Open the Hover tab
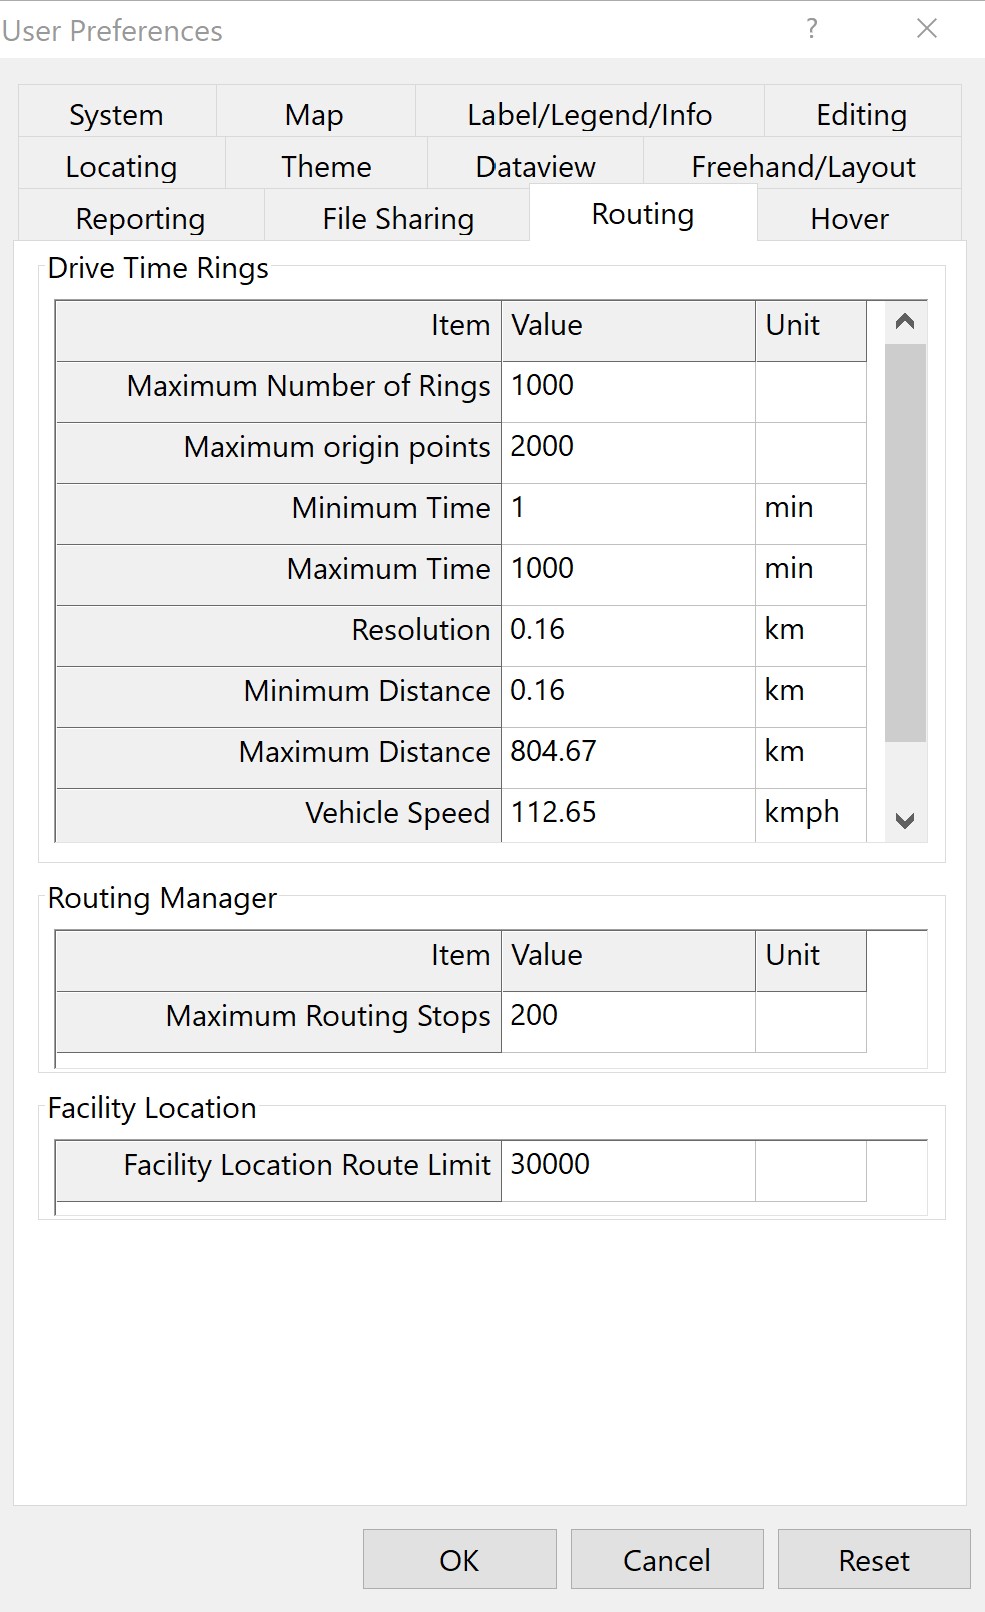The image size is (985, 1612). tap(849, 219)
